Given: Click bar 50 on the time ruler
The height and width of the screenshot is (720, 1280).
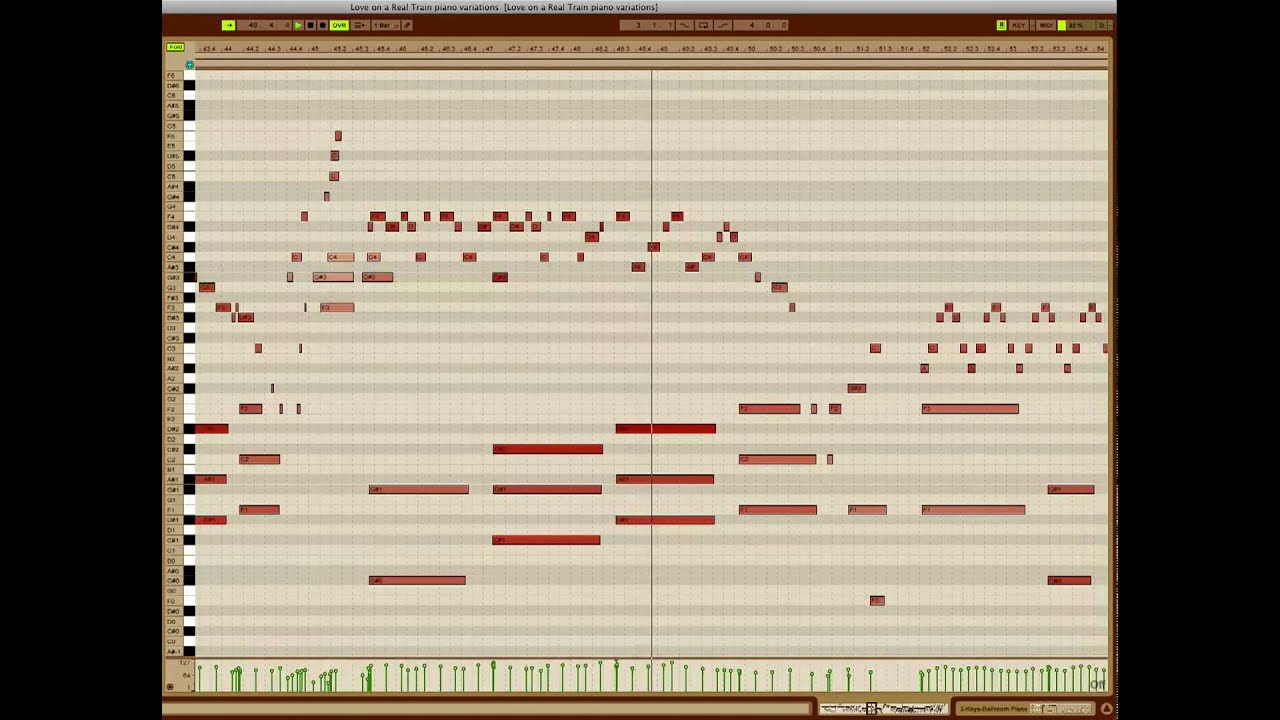Looking at the screenshot, I should click(x=751, y=48).
